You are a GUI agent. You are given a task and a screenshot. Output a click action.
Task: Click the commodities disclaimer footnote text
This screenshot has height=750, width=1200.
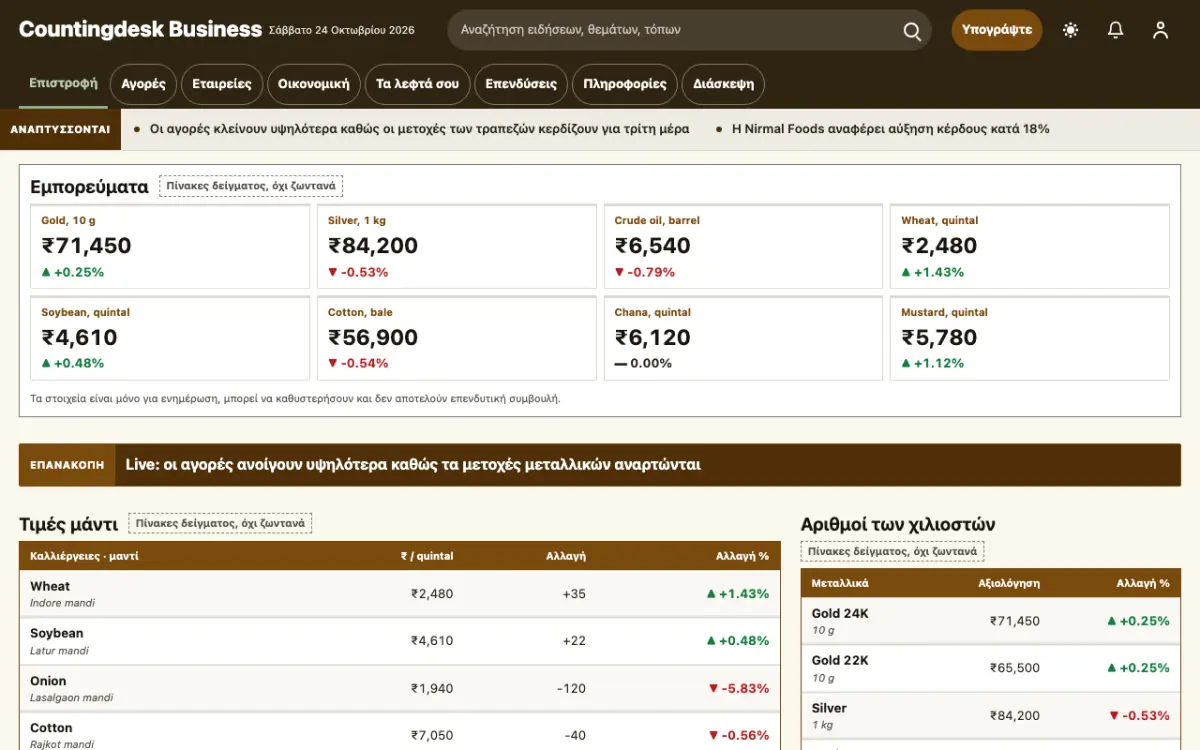click(x=296, y=398)
